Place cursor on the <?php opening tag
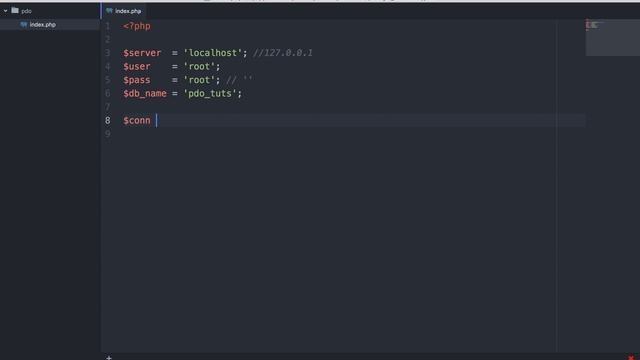Screen dimensions: 640x360 coord(137,26)
